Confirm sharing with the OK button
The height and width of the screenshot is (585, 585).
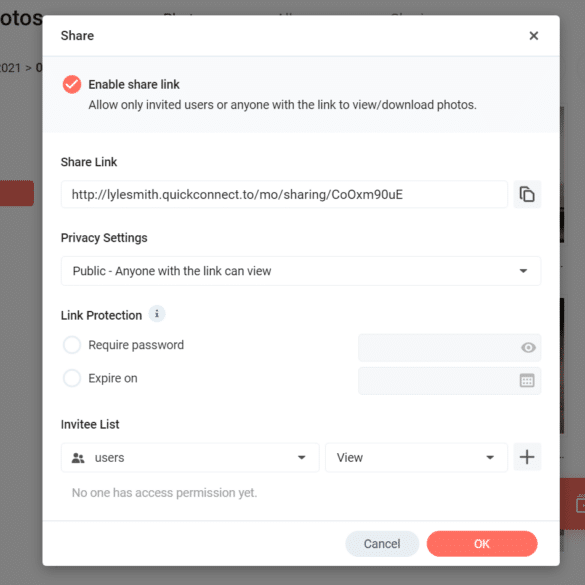482,544
